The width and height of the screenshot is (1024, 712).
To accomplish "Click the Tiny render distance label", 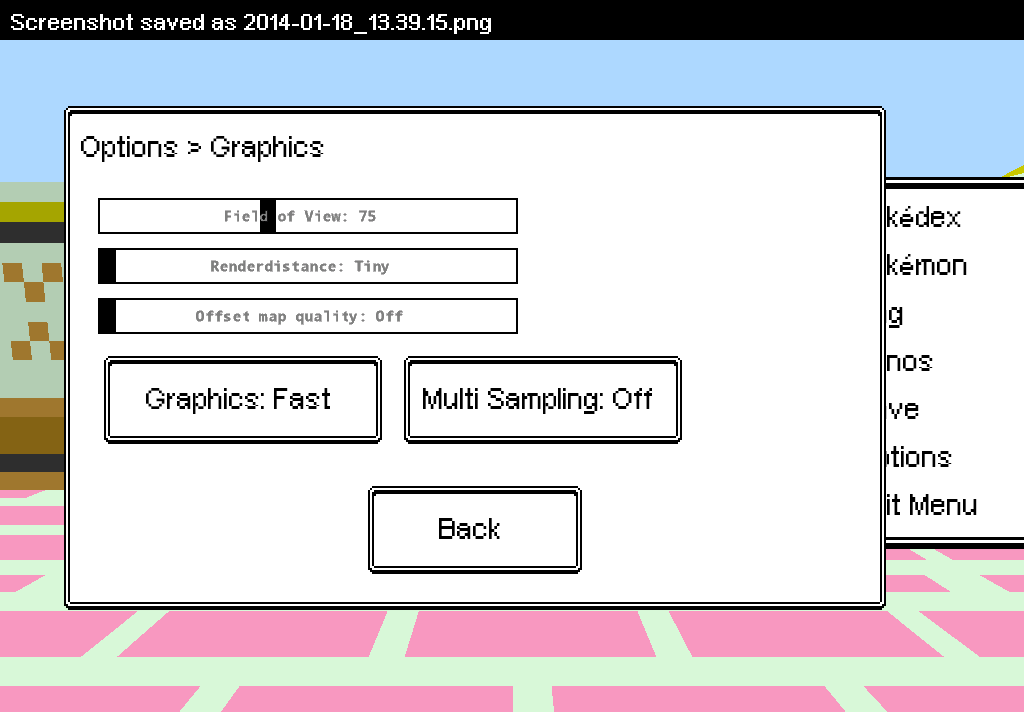I will 372,267.
